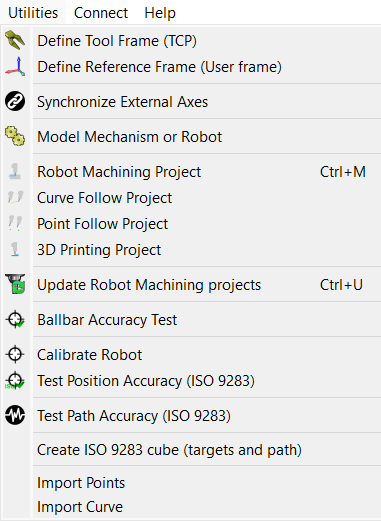
Task: Click the waveform Test Path Accuracy icon
Action: (15, 415)
